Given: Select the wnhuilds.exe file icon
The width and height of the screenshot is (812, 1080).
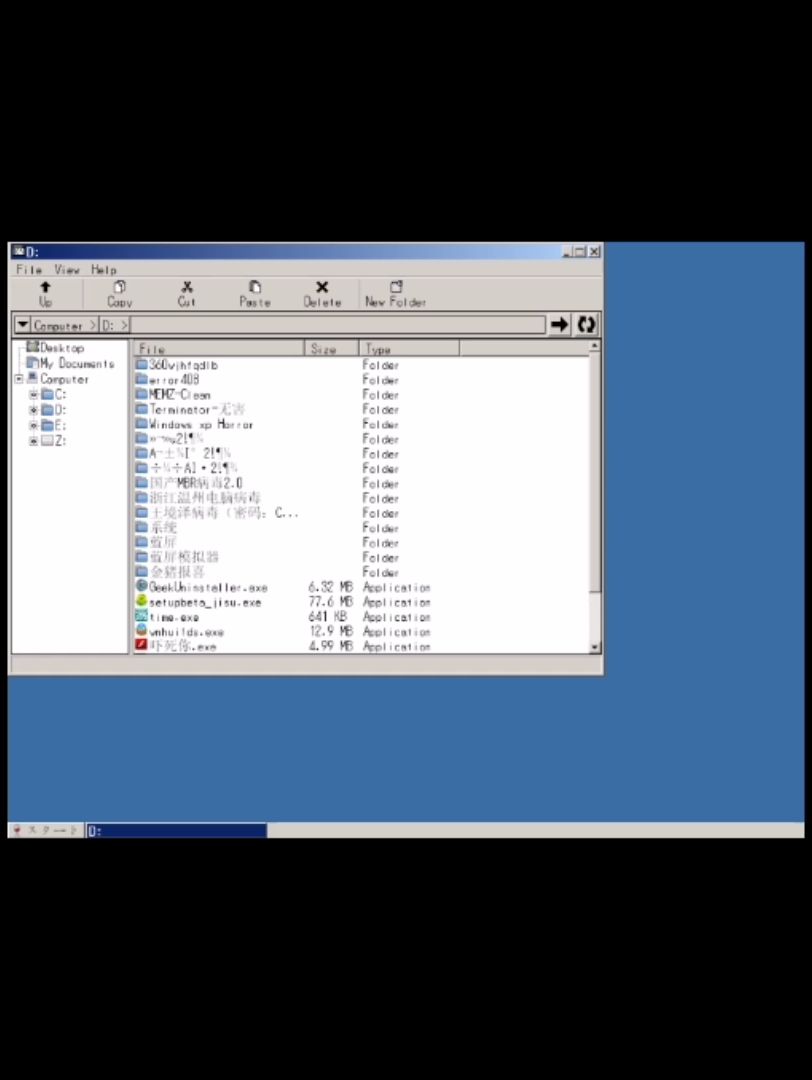Looking at the screenshot, I should [x=141, y=631].
